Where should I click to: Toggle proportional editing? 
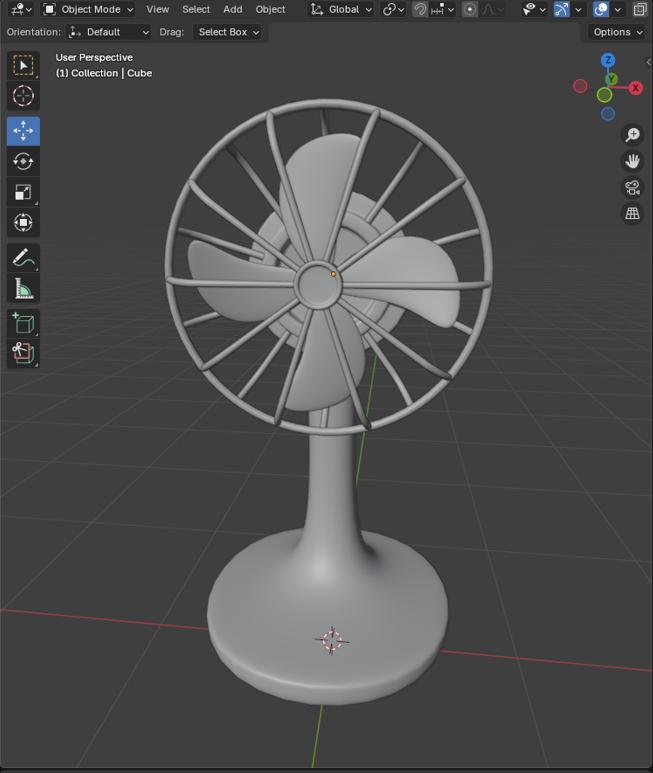[470, 9]
